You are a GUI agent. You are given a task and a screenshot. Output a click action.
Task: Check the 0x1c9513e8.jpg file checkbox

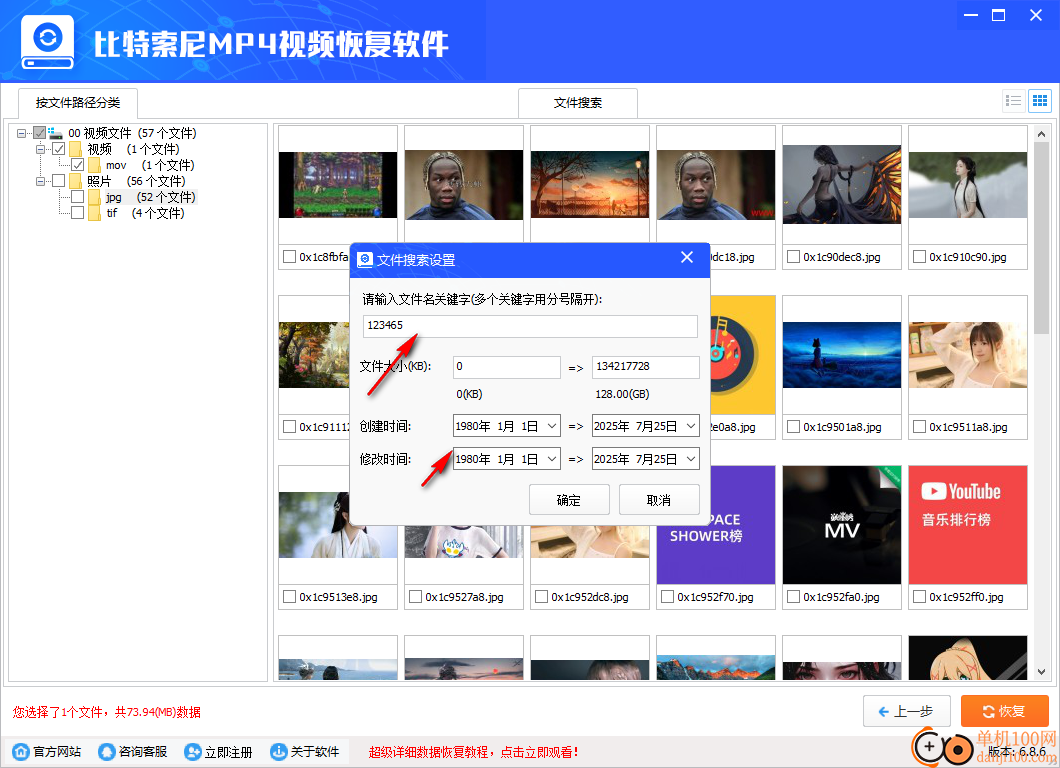[289, 596]
